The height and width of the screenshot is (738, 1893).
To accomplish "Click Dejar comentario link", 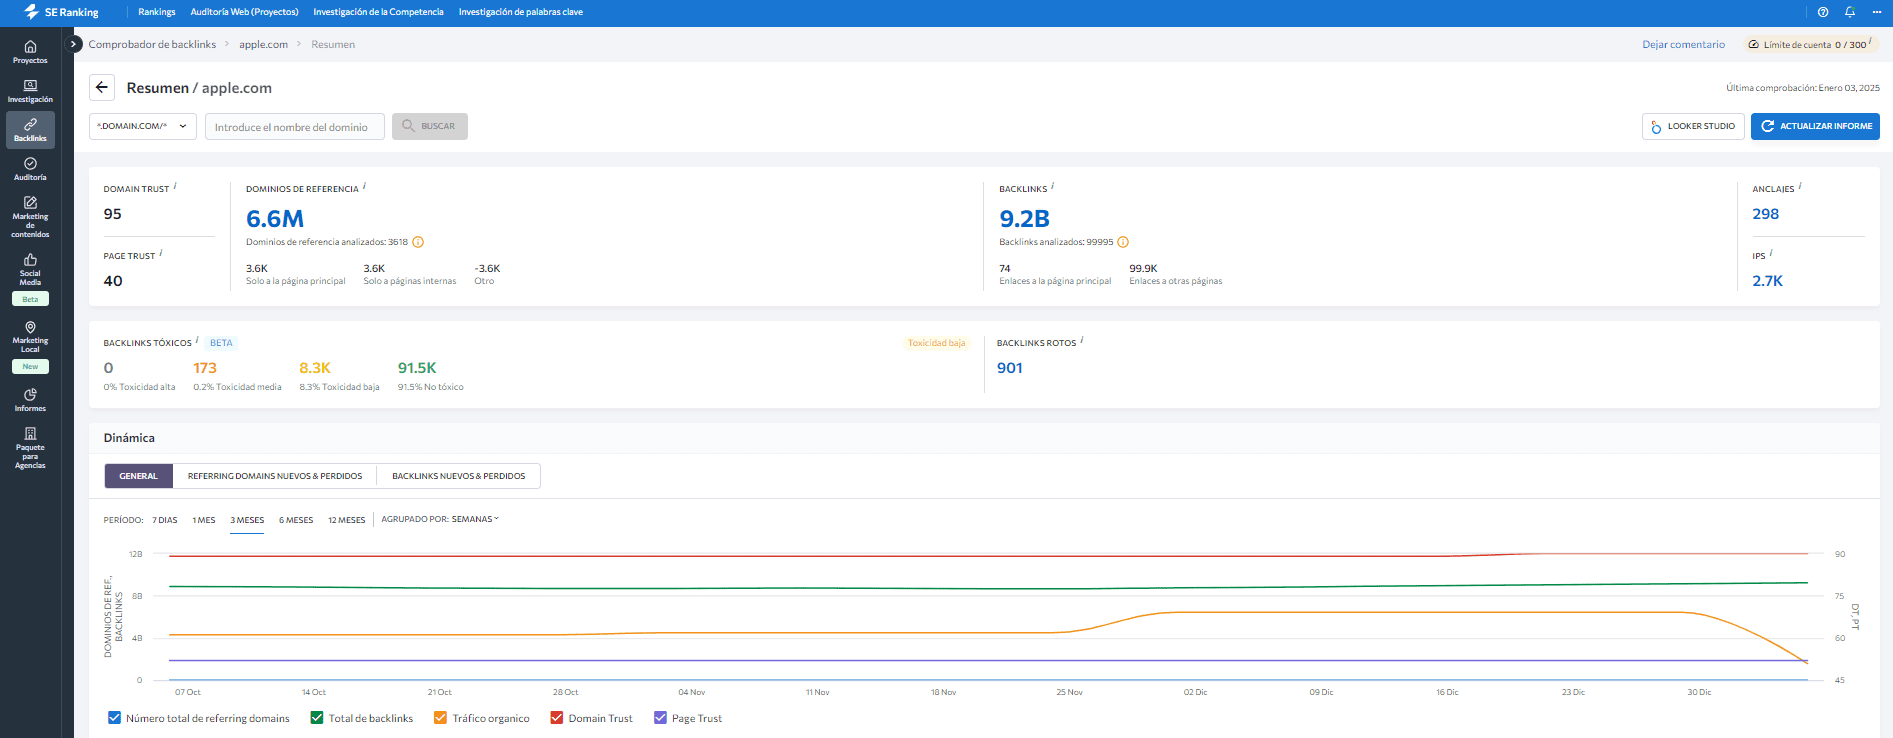I will [1683, 44].
